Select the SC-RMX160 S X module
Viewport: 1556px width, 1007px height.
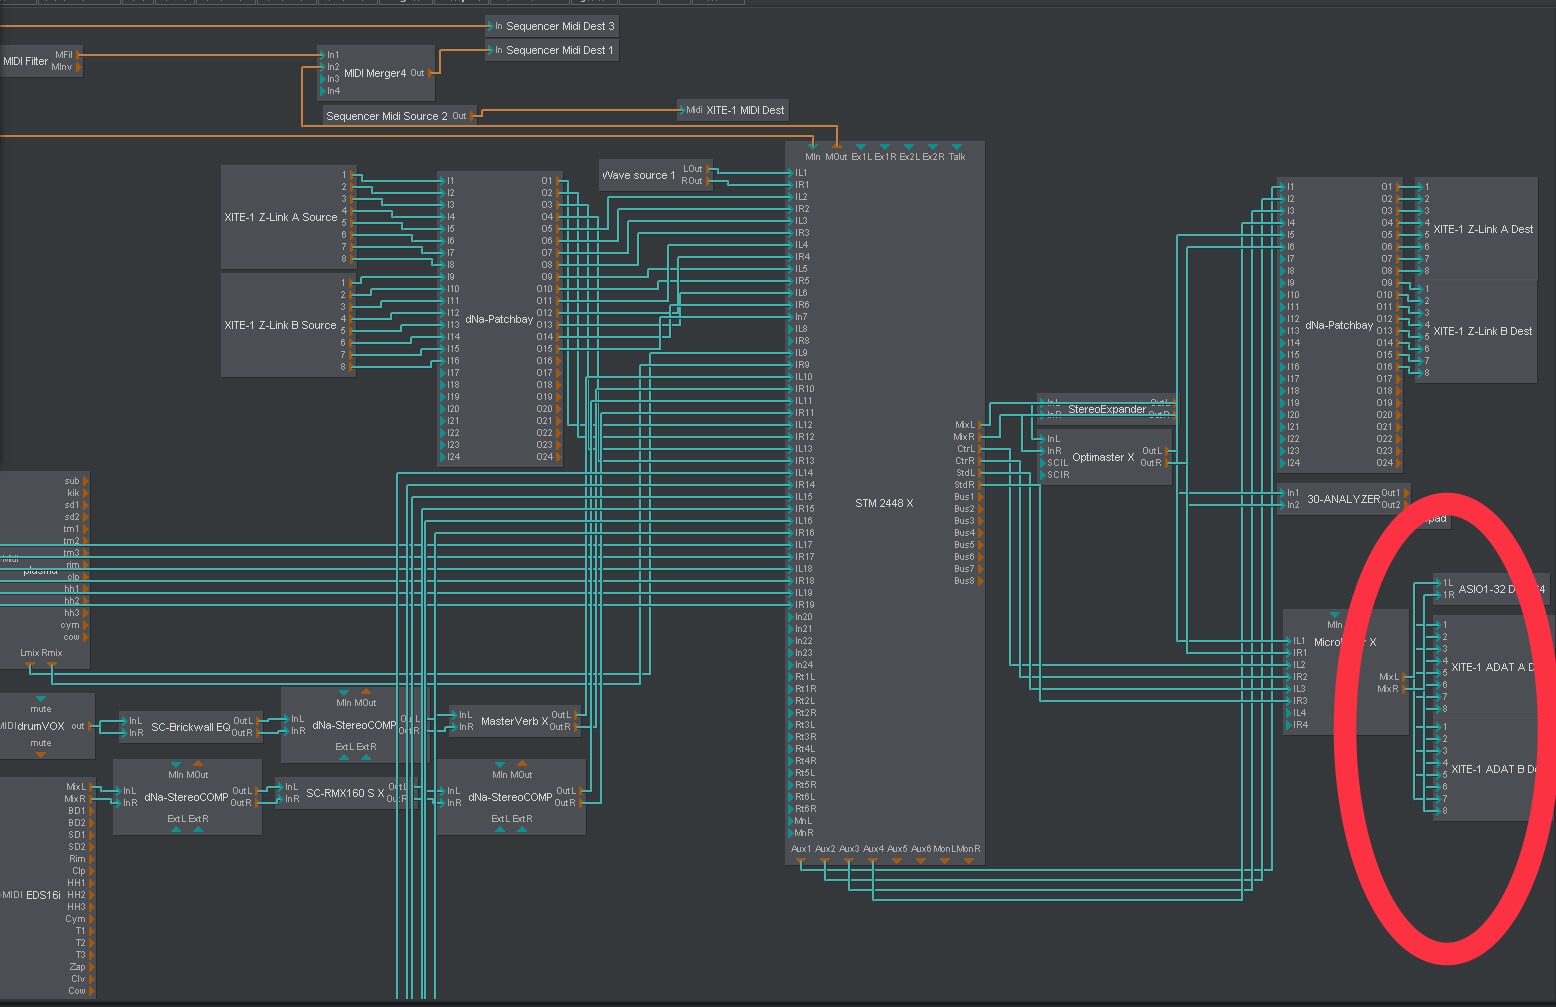click(344, 793)
